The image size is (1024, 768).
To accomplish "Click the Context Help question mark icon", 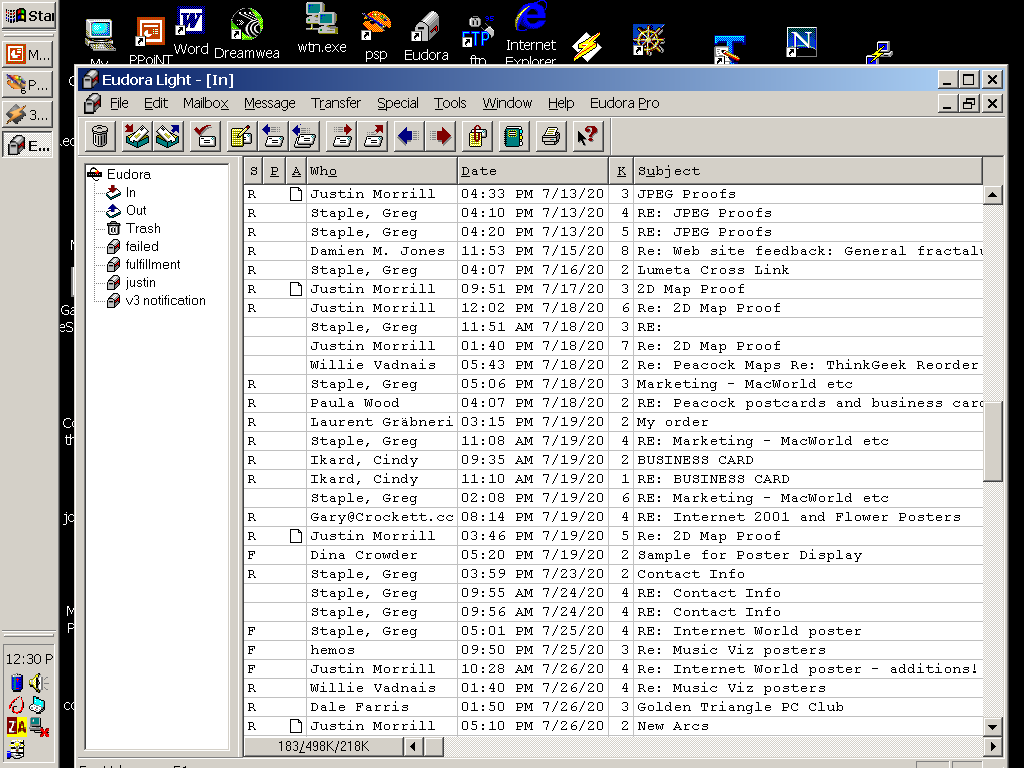I will coord(587,136).
